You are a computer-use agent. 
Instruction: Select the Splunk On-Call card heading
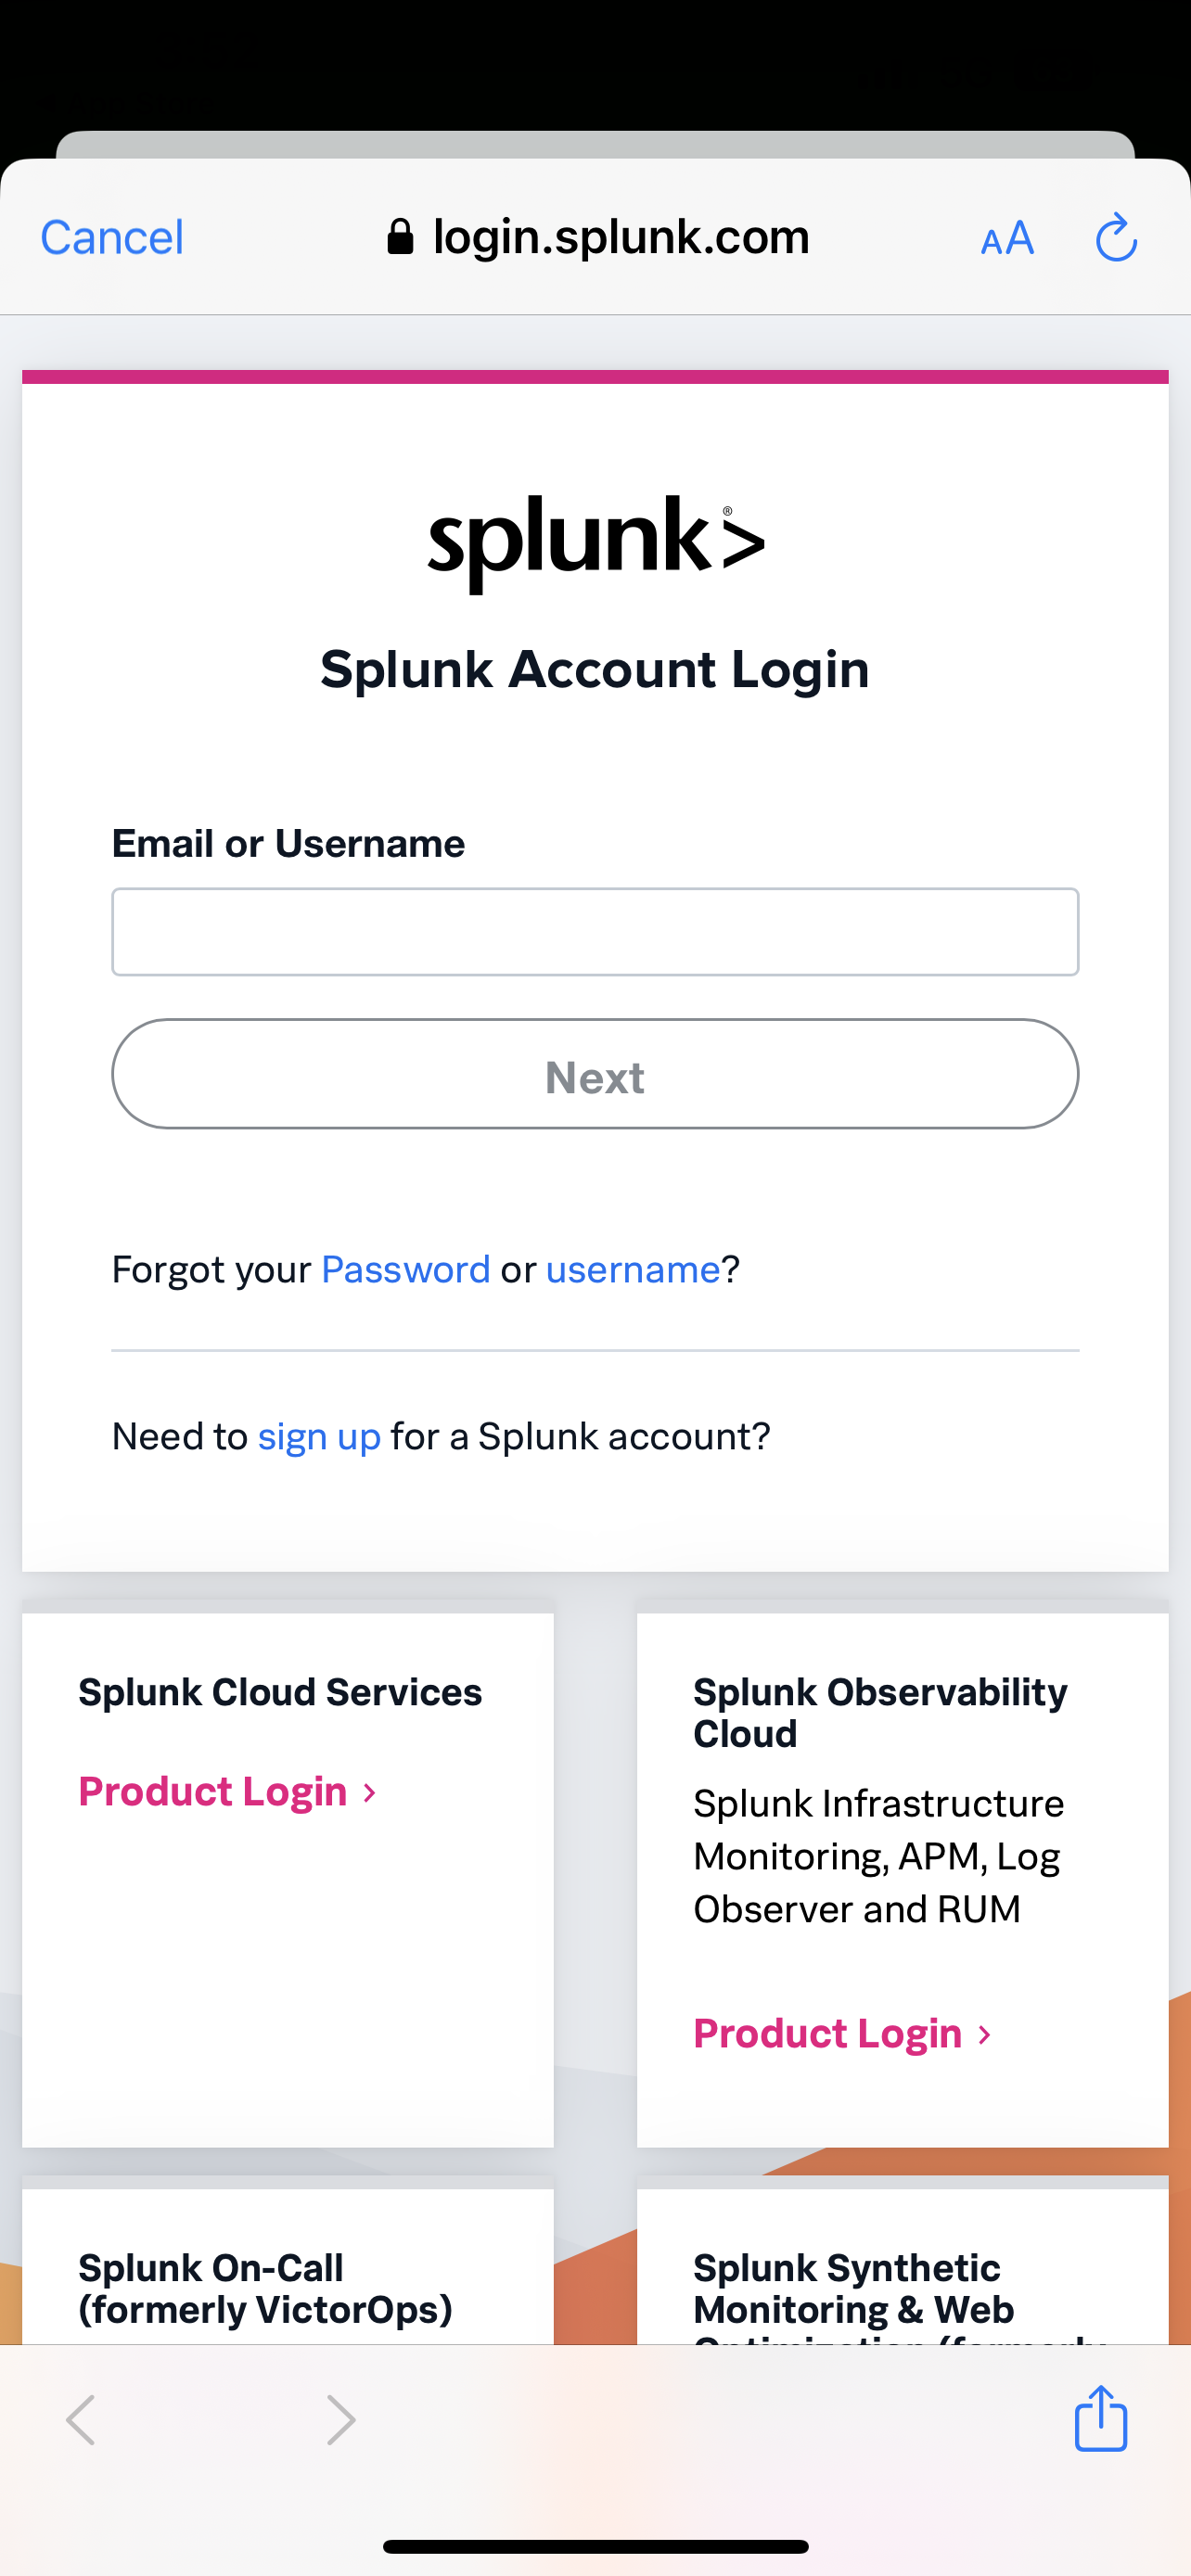(x=265, y=2288)
